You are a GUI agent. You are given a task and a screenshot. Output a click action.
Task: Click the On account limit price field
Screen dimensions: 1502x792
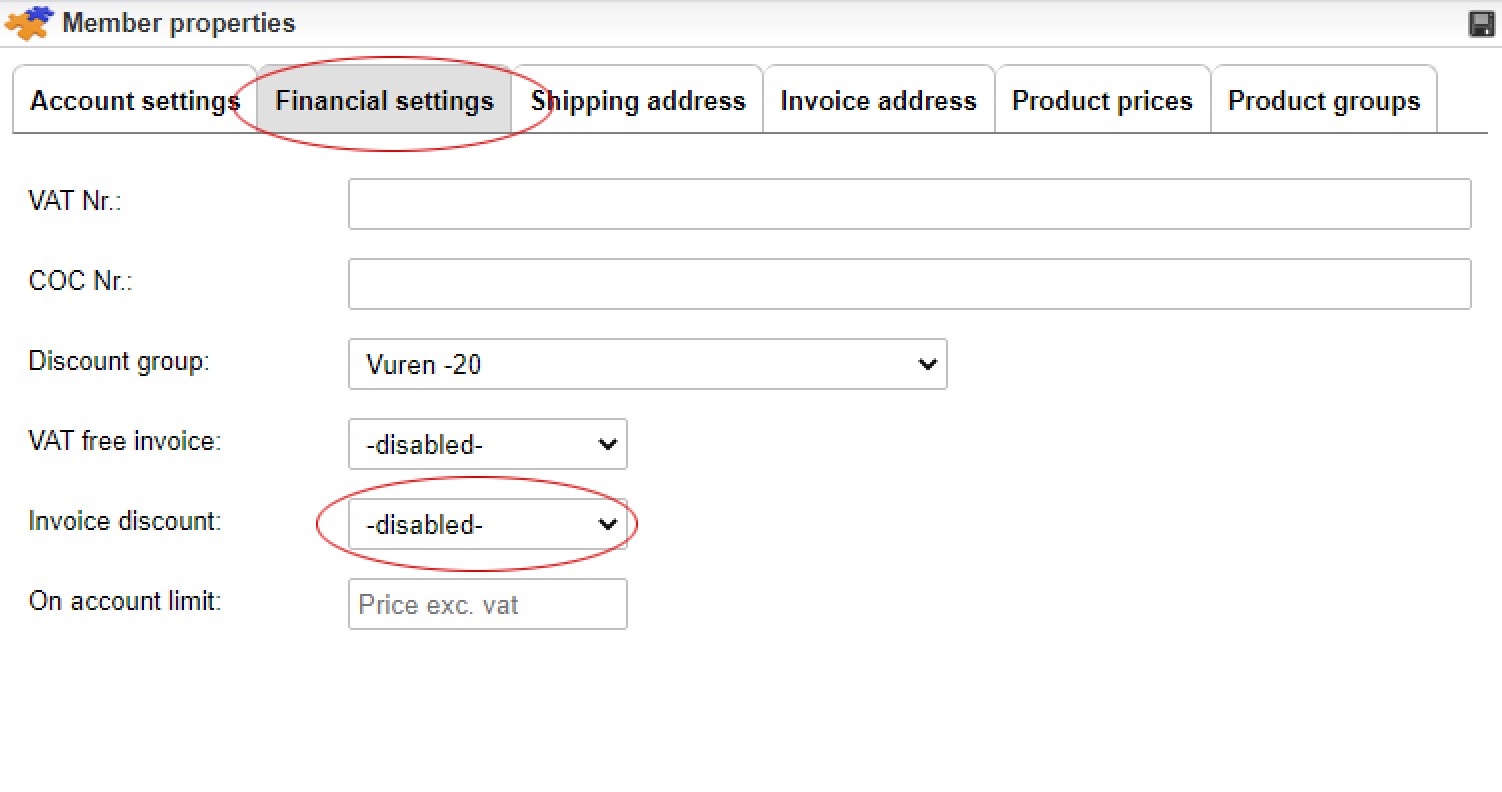tap(487, 604)
